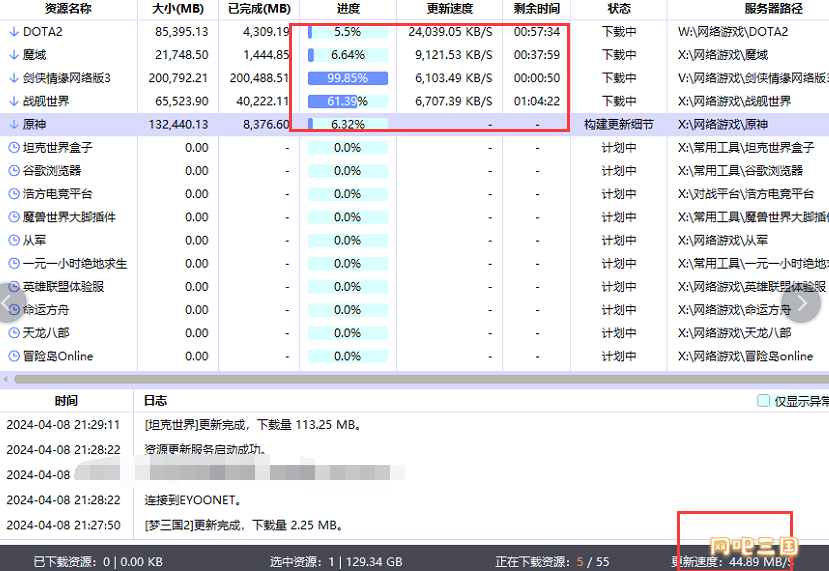Click the W:\网络游戏\DOTA2 server path
Viewport: 829px width, 571px height.
pyautogui.click(x=733, y=32)
